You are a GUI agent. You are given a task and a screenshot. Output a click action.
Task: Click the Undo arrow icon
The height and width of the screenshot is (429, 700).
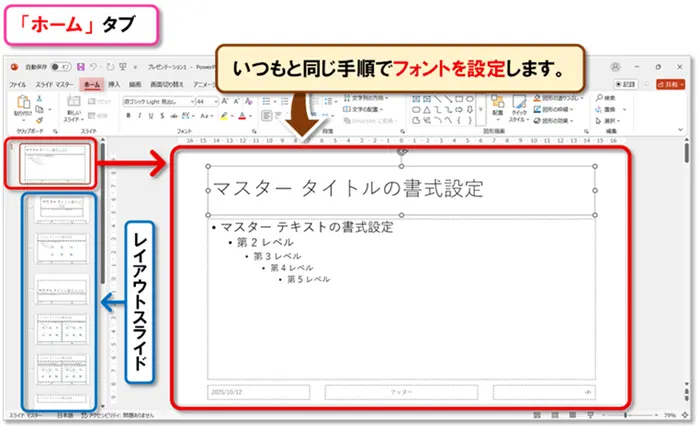point(93,67)
